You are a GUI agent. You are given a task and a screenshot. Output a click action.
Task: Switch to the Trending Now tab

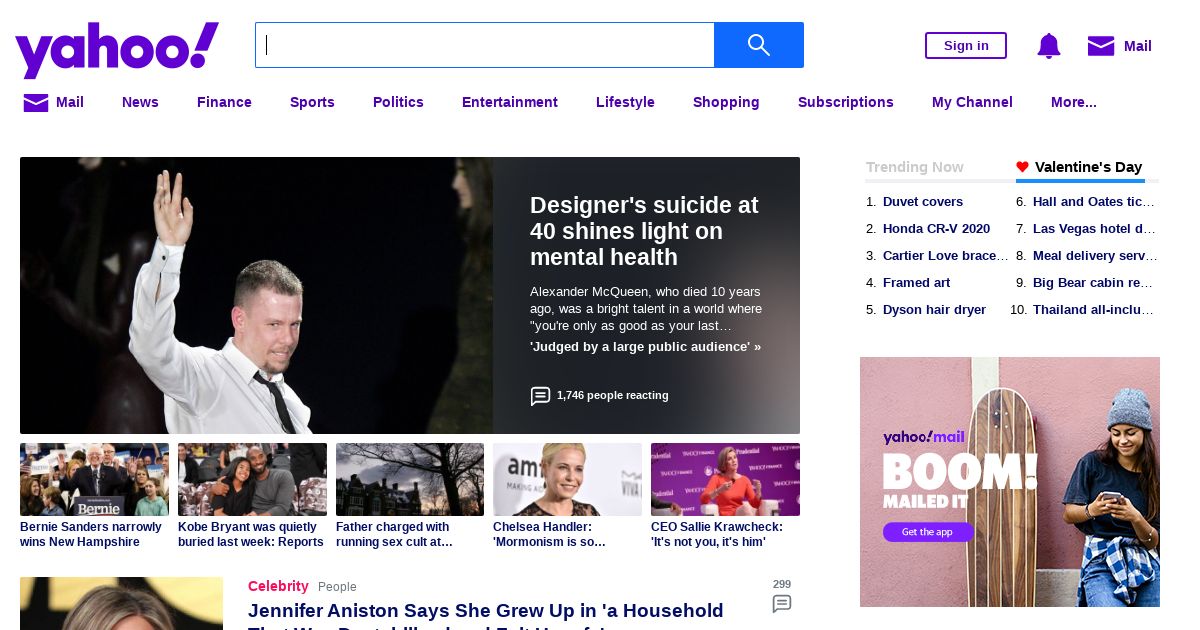pyautogui.click(x=915, y=167)
